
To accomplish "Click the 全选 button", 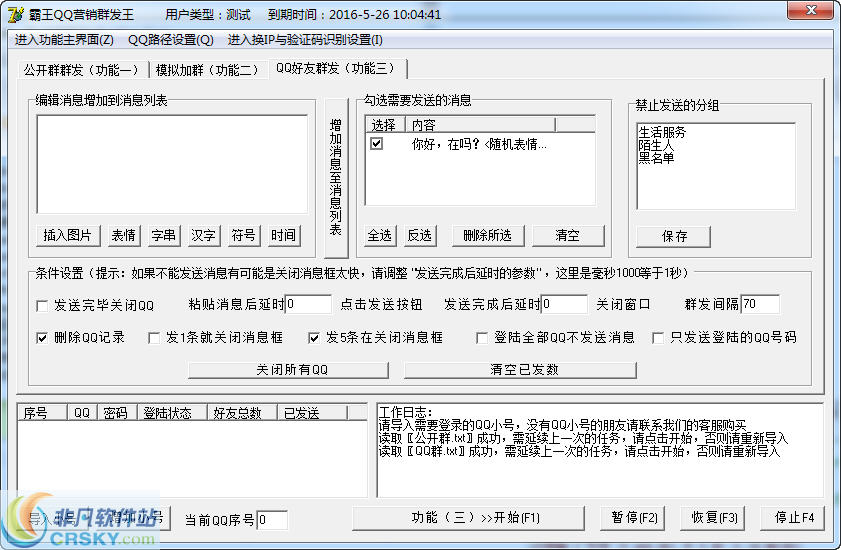I will coord(380,236).
